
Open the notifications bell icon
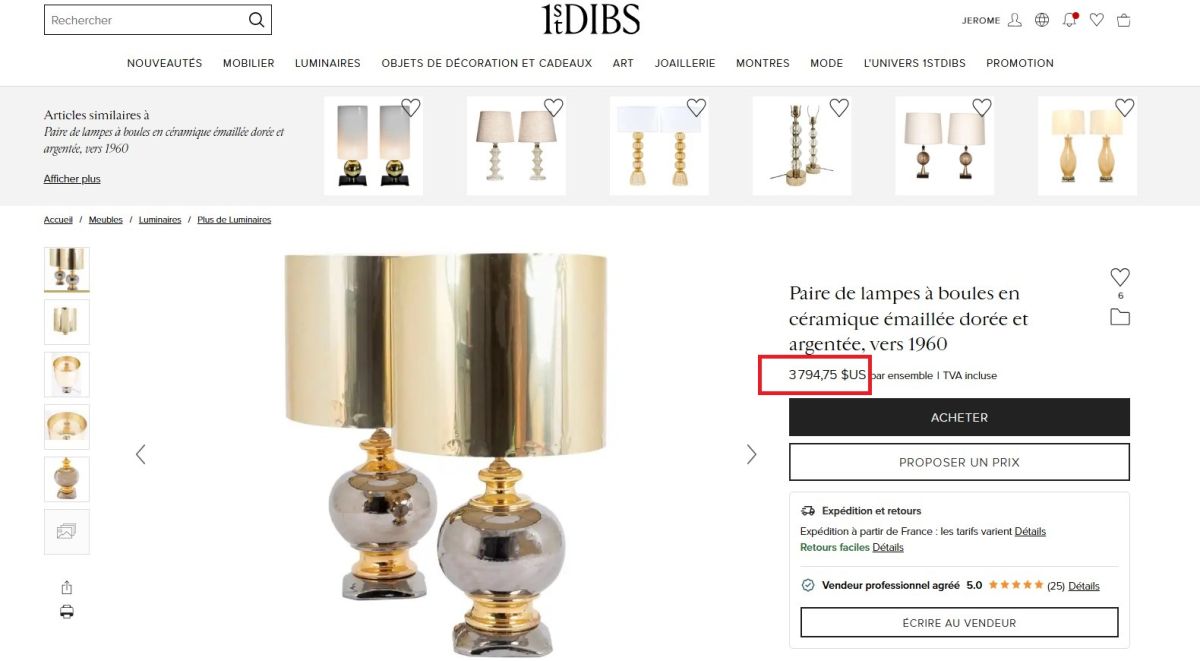(1070, 20)
